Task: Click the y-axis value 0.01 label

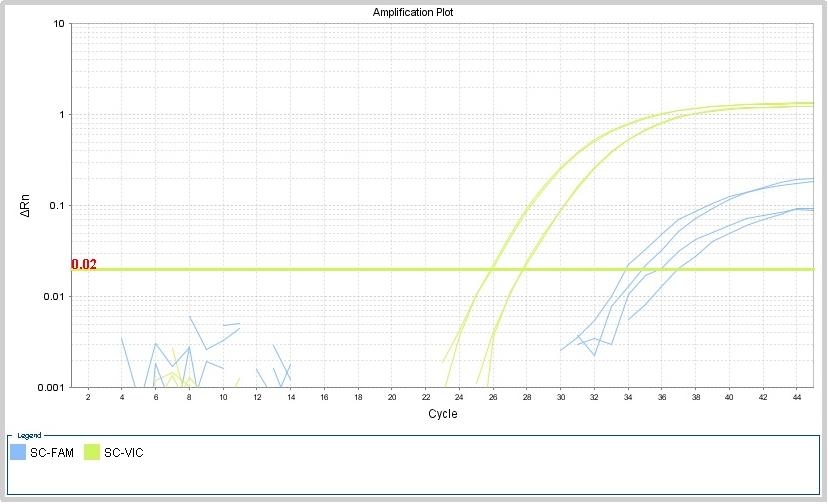Action: tap(55, 297)
